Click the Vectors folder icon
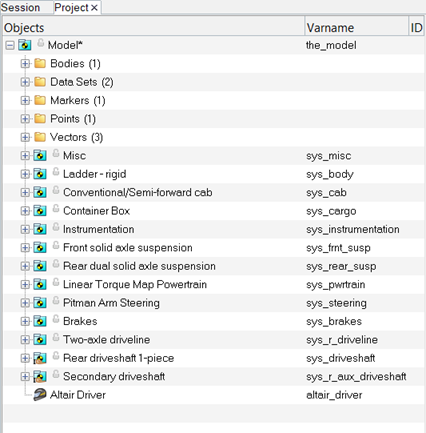426x433 pixels. (x=40, y=137)
